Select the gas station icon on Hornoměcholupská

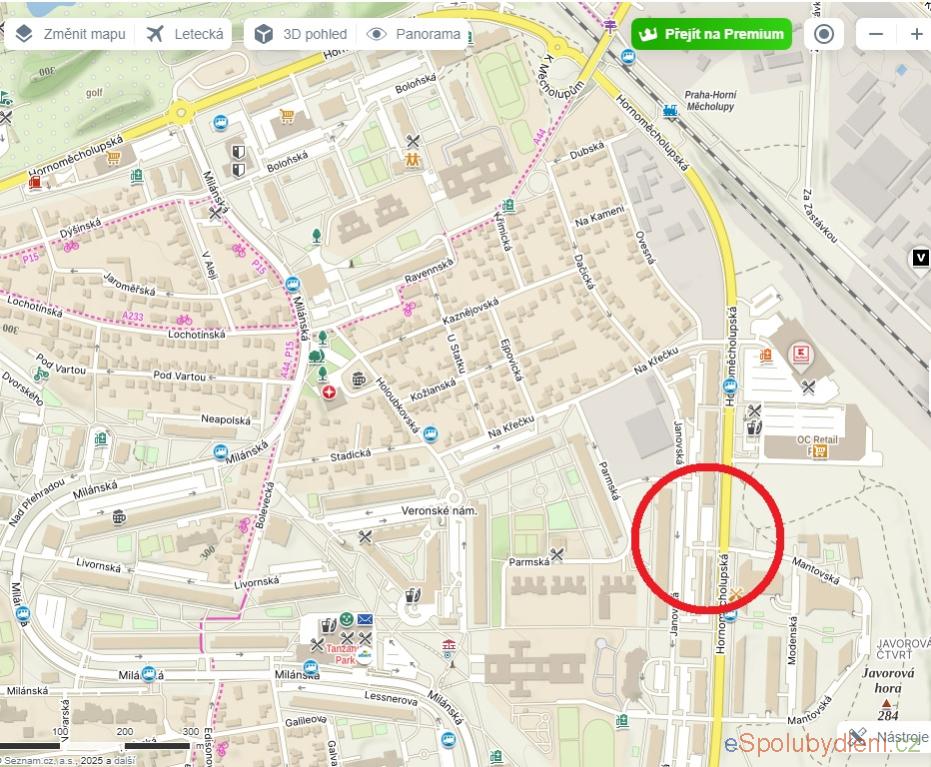(35, 182)
